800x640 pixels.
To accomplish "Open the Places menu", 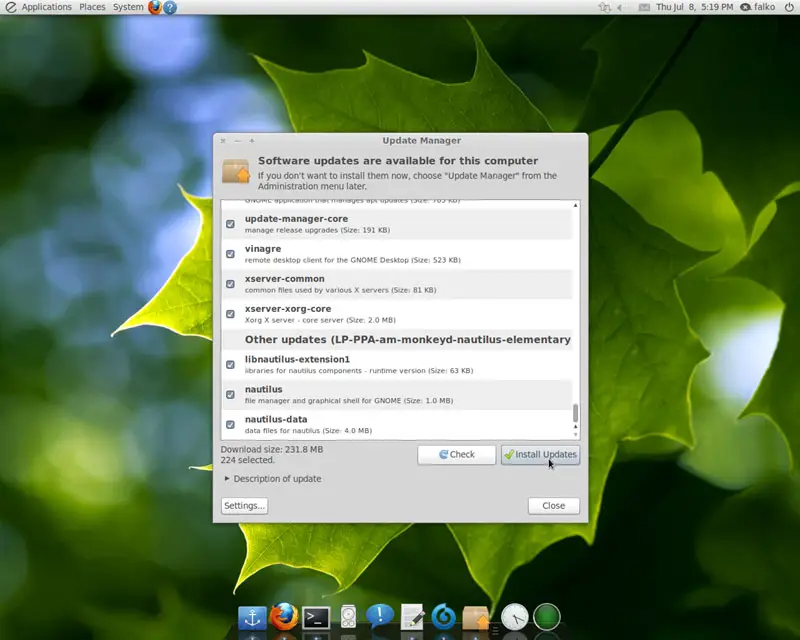I will (x=92, y=7).
